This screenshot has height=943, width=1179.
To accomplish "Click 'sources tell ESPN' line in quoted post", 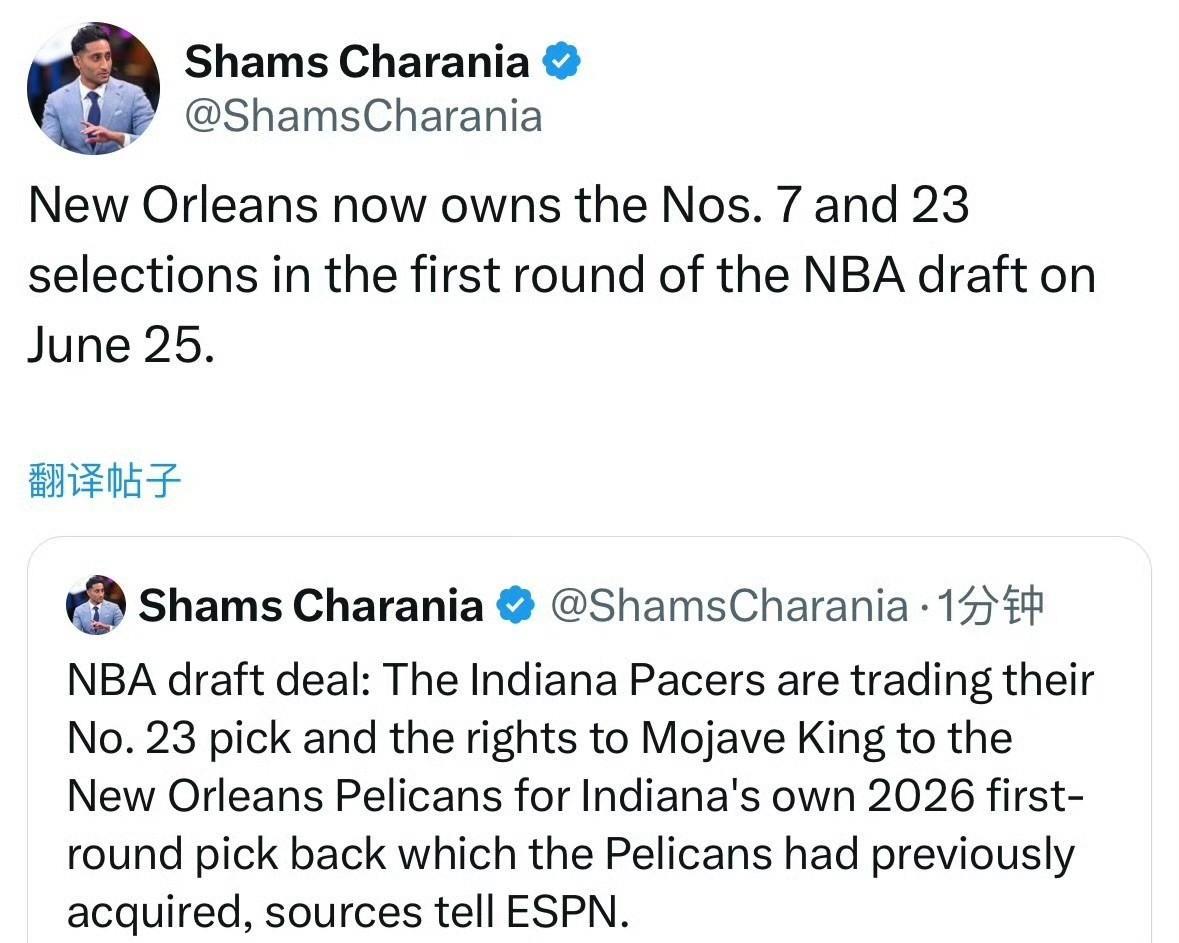I will [446, 912].
